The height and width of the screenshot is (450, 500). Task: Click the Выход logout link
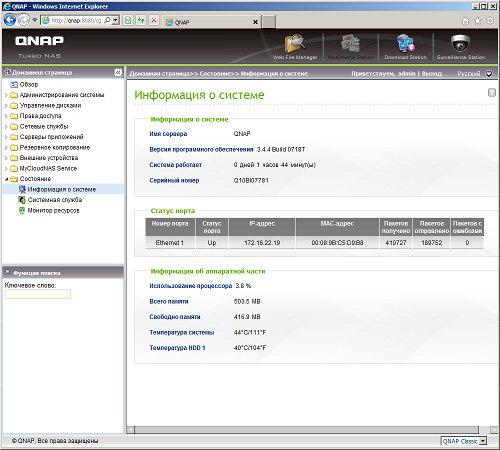(431, 73)
